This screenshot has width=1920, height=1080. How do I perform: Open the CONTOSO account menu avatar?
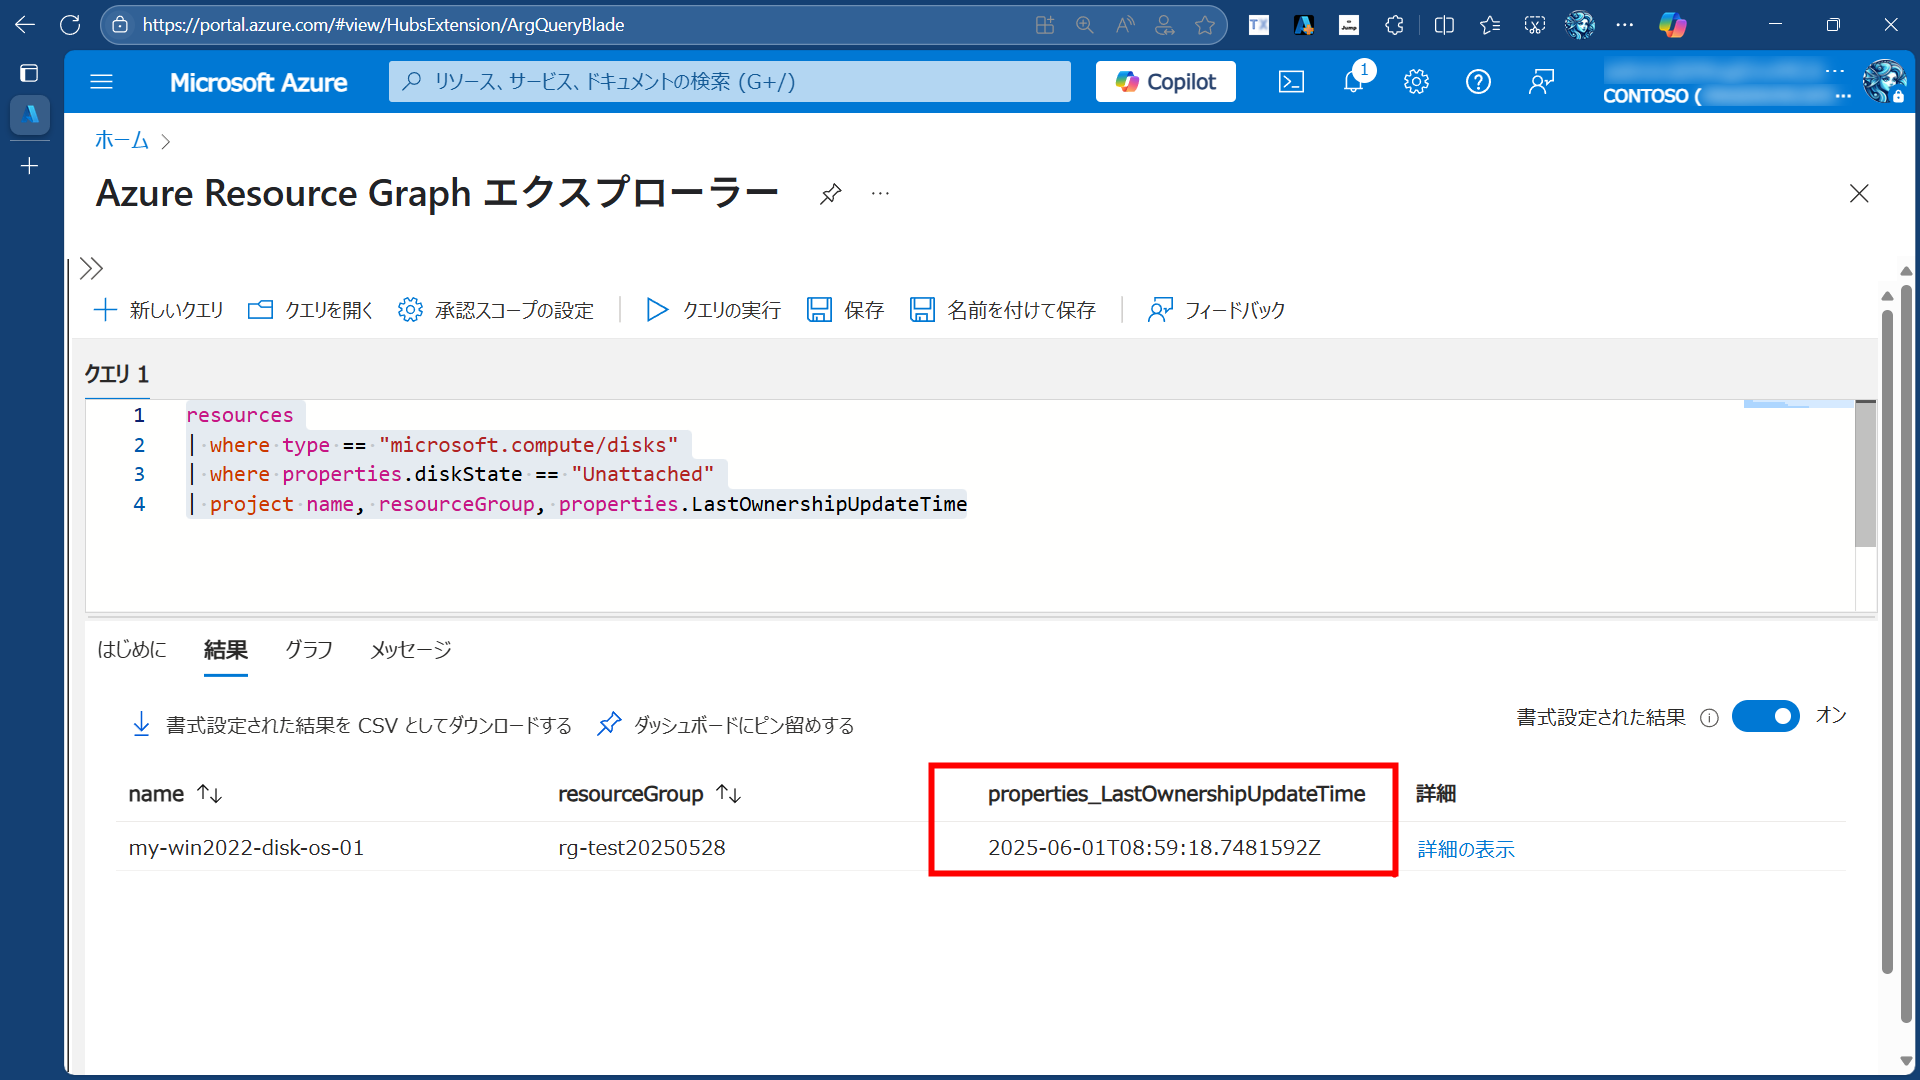[x=1884, y=82]
